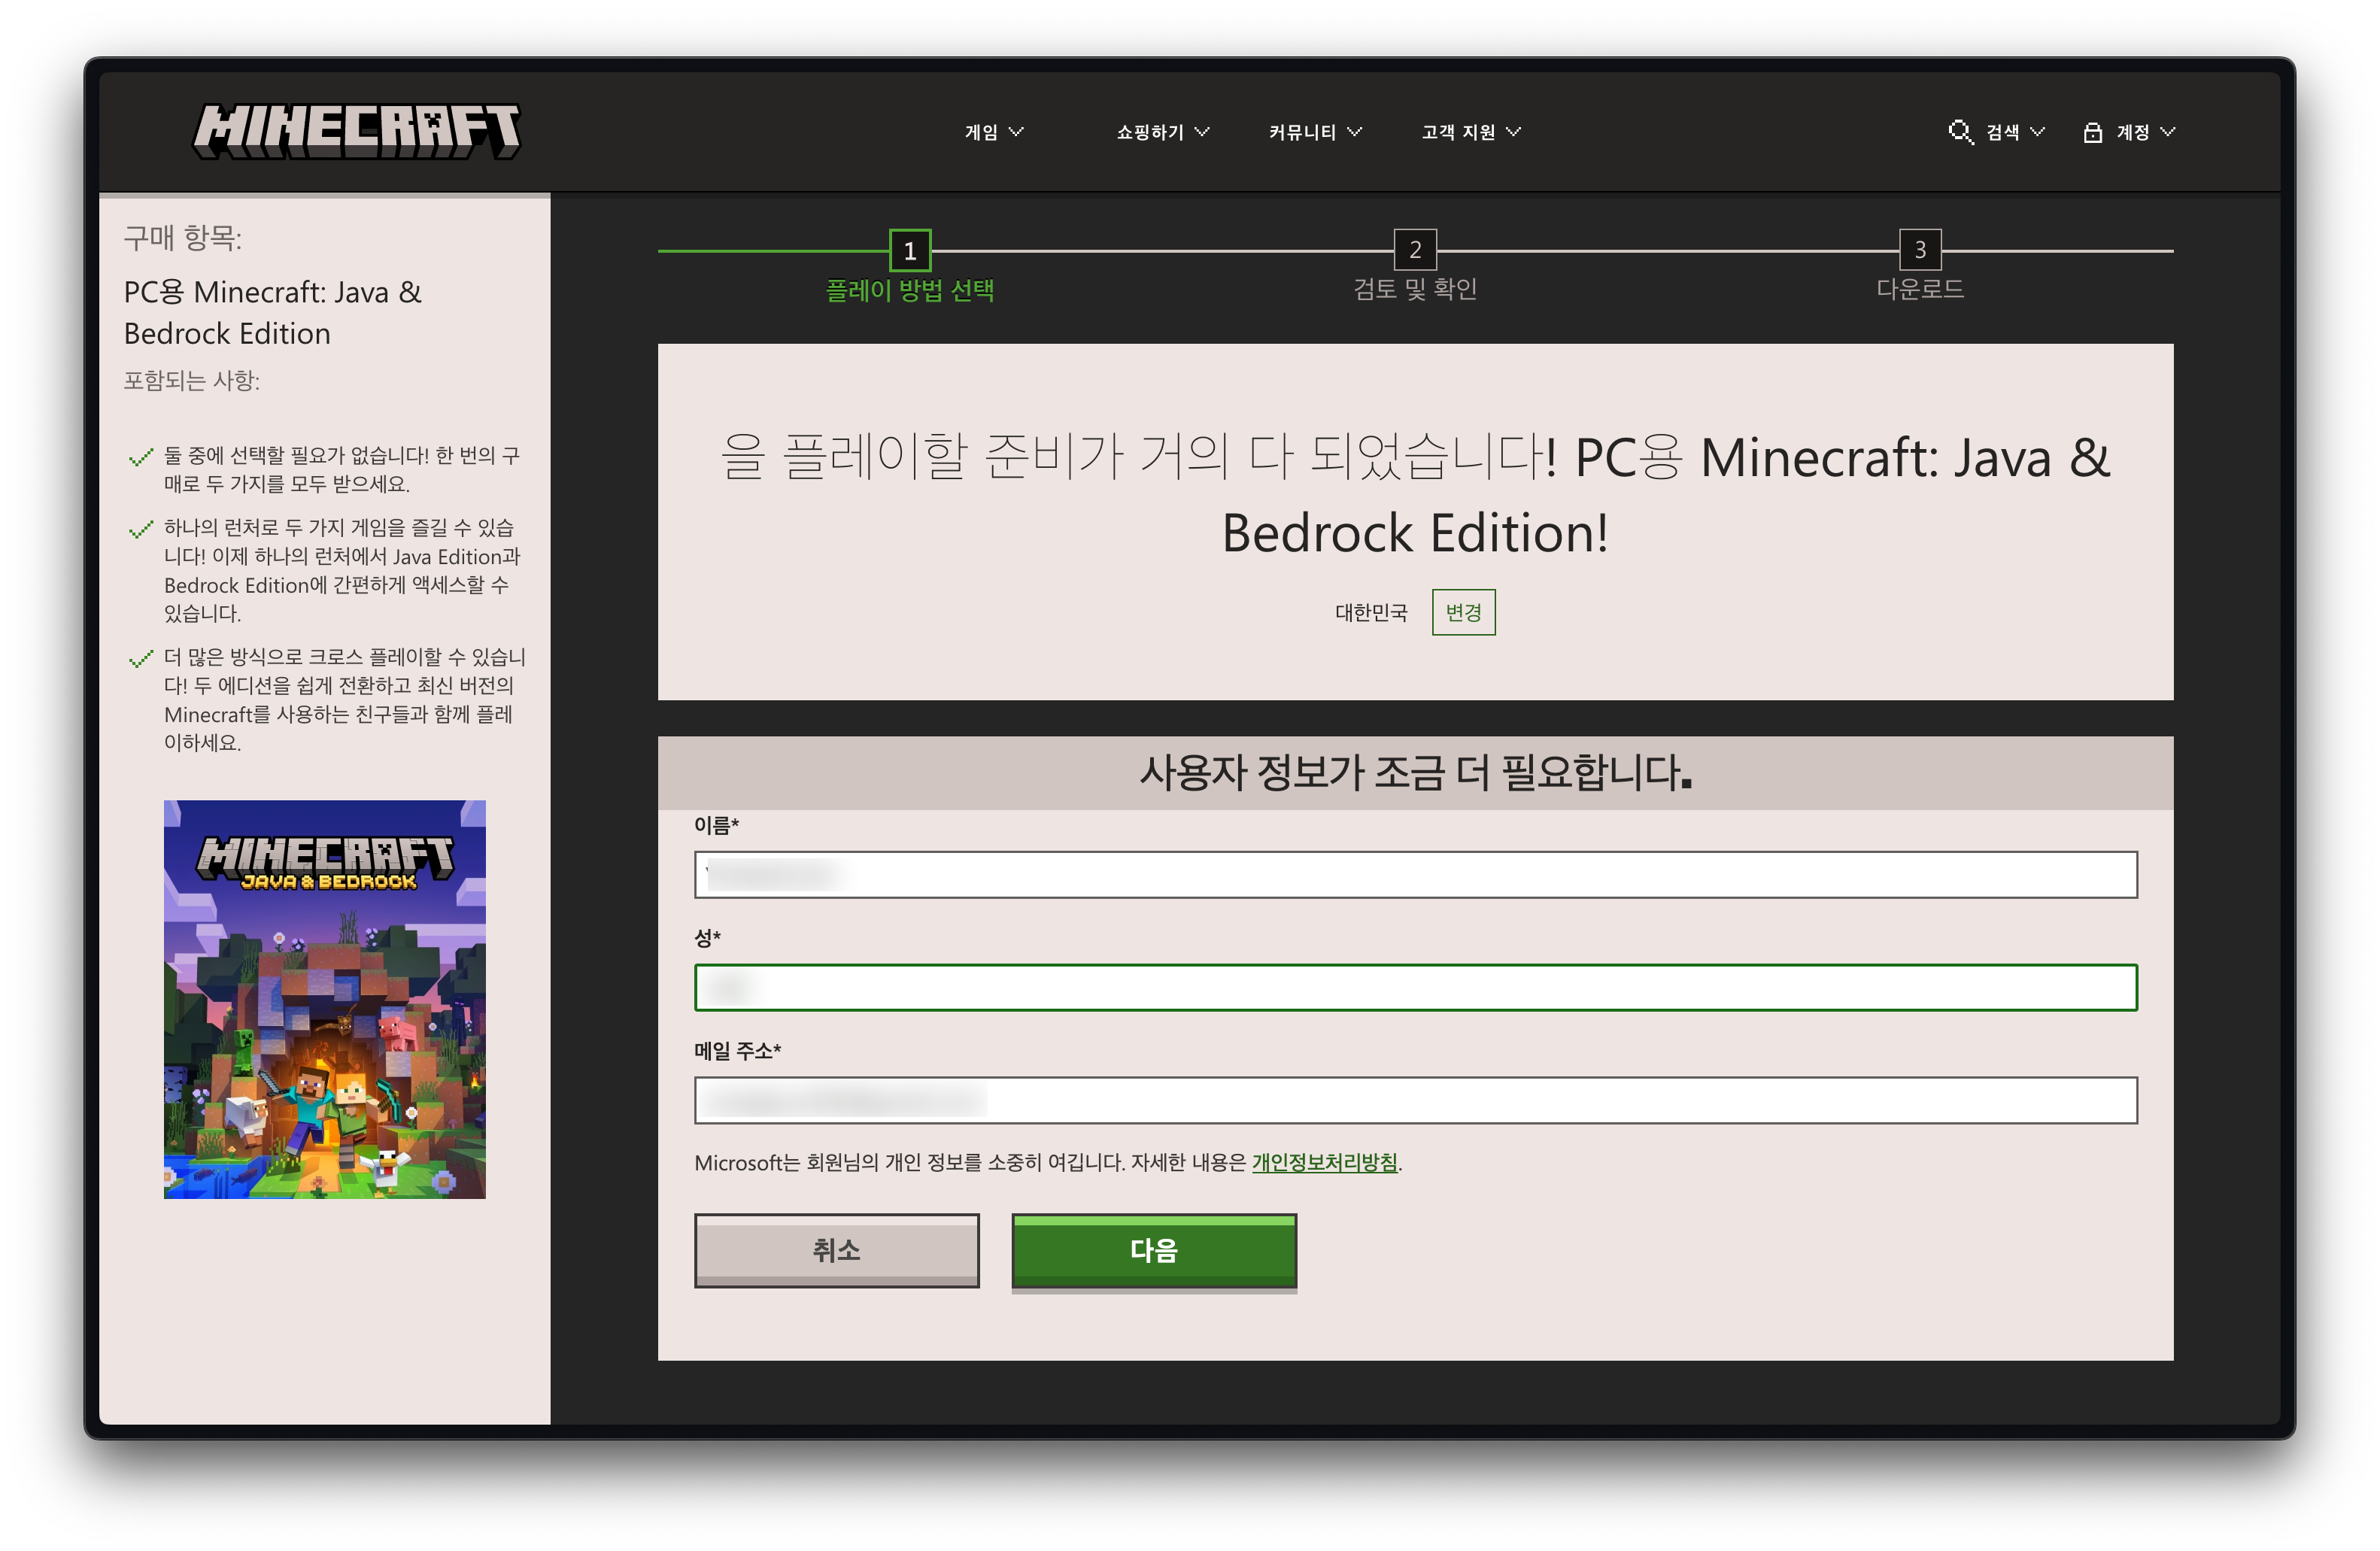The width and height of the screenshot is (2380, 1551).
Task: Click the Minecraft logo in header
Action: [x=357, y=131]
